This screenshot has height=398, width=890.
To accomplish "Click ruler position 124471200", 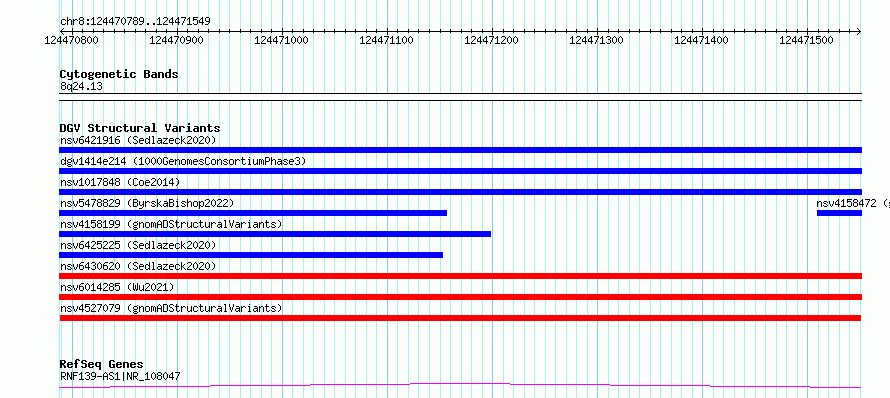I will 491,40.
